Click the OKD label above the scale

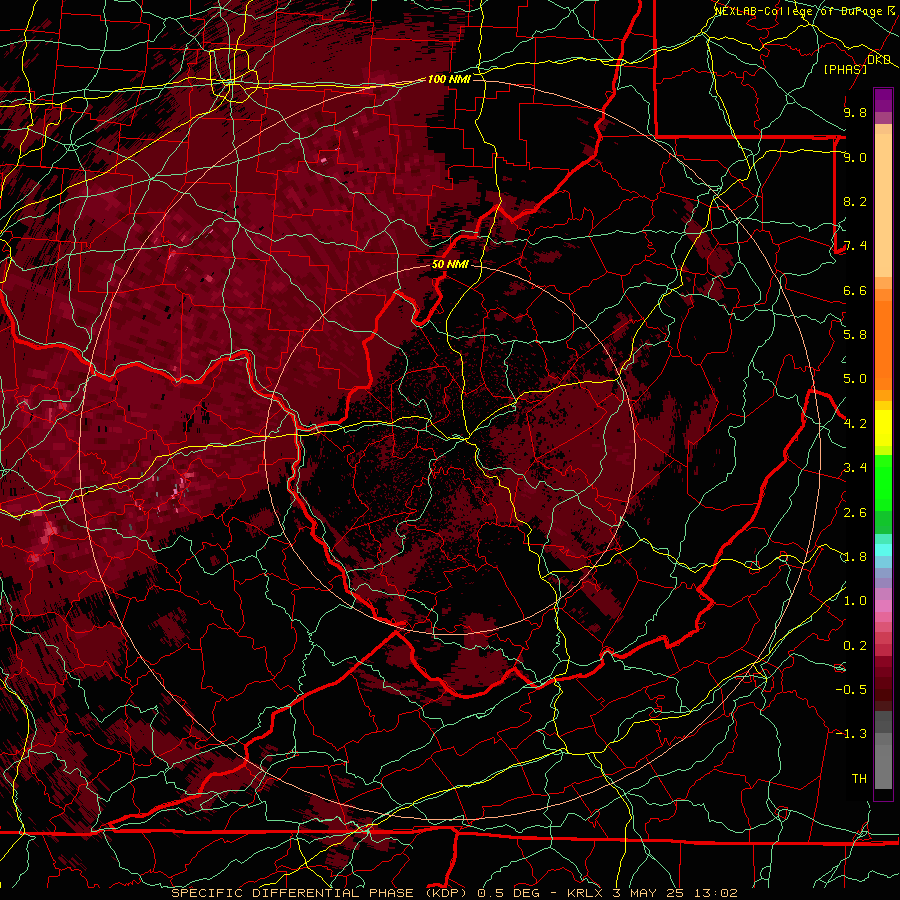pyautogui.click(x=879, y=60)
